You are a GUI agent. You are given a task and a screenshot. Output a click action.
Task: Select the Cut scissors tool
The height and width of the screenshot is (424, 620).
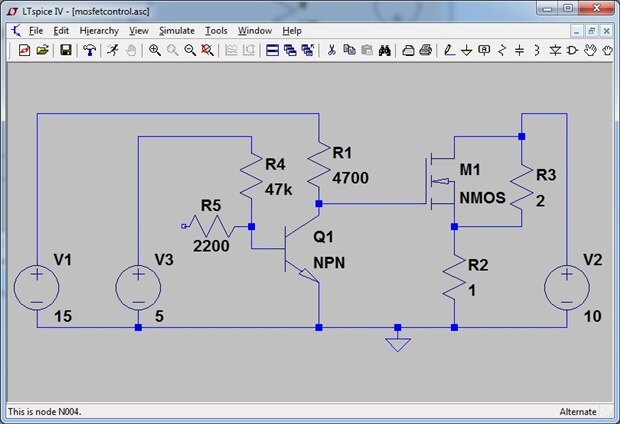[331, 50]
